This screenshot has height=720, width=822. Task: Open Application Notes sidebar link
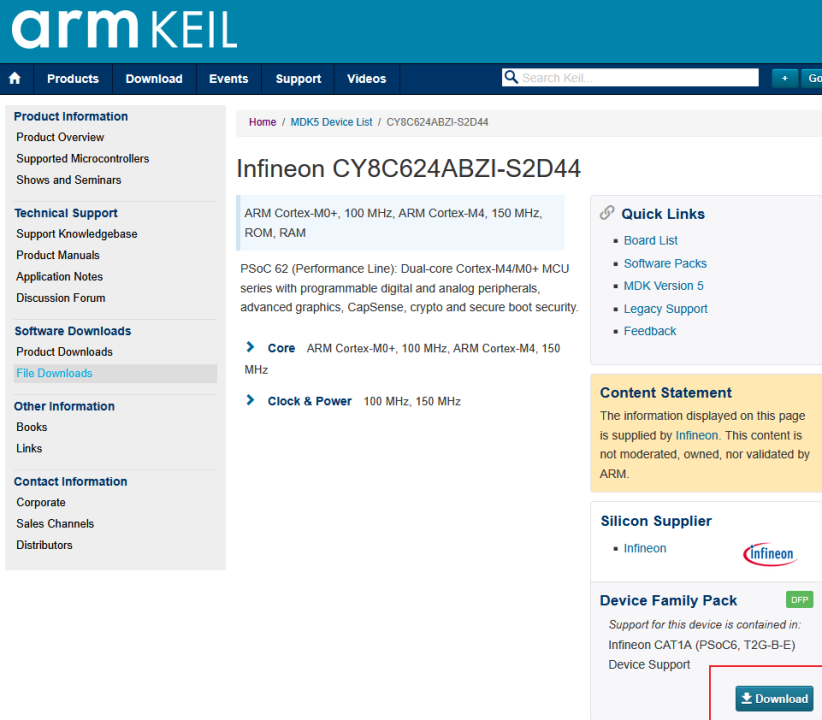tap(59, 276)
